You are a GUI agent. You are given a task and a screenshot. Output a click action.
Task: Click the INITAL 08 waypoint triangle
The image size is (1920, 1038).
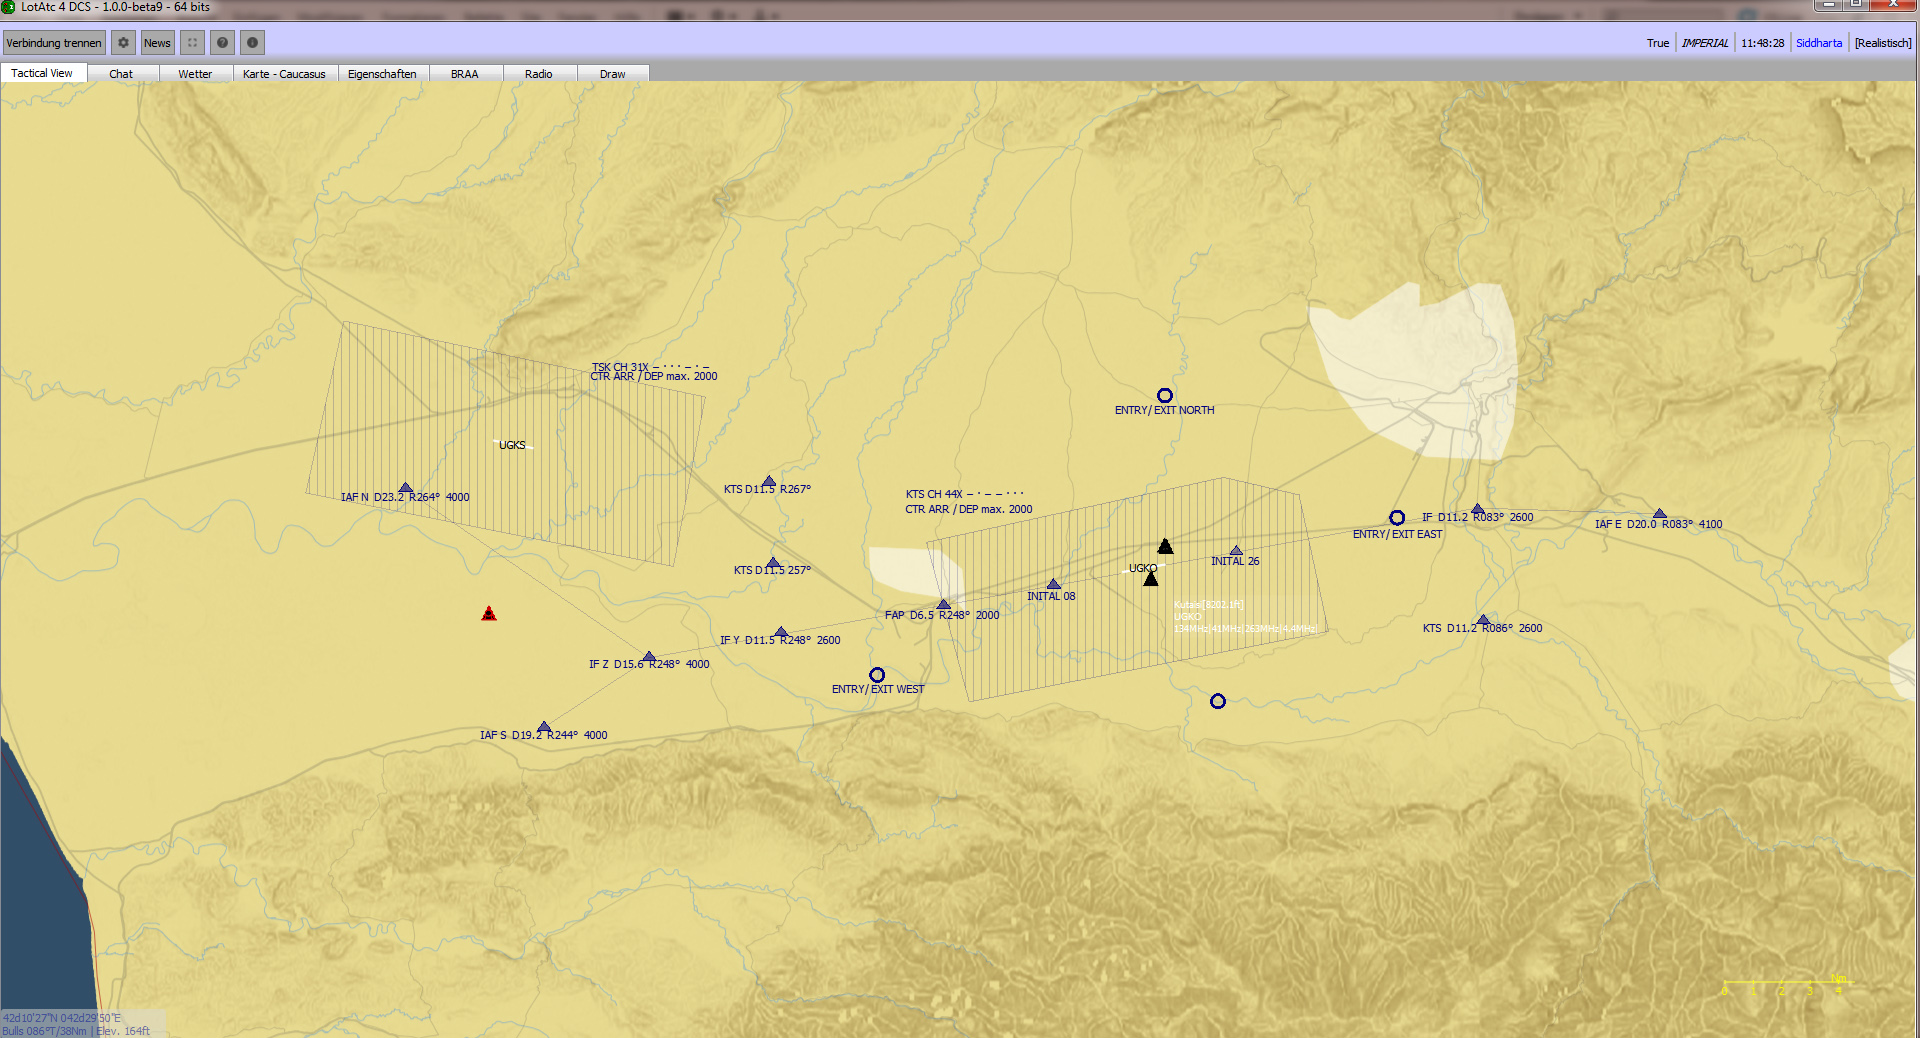point(1053,584)
